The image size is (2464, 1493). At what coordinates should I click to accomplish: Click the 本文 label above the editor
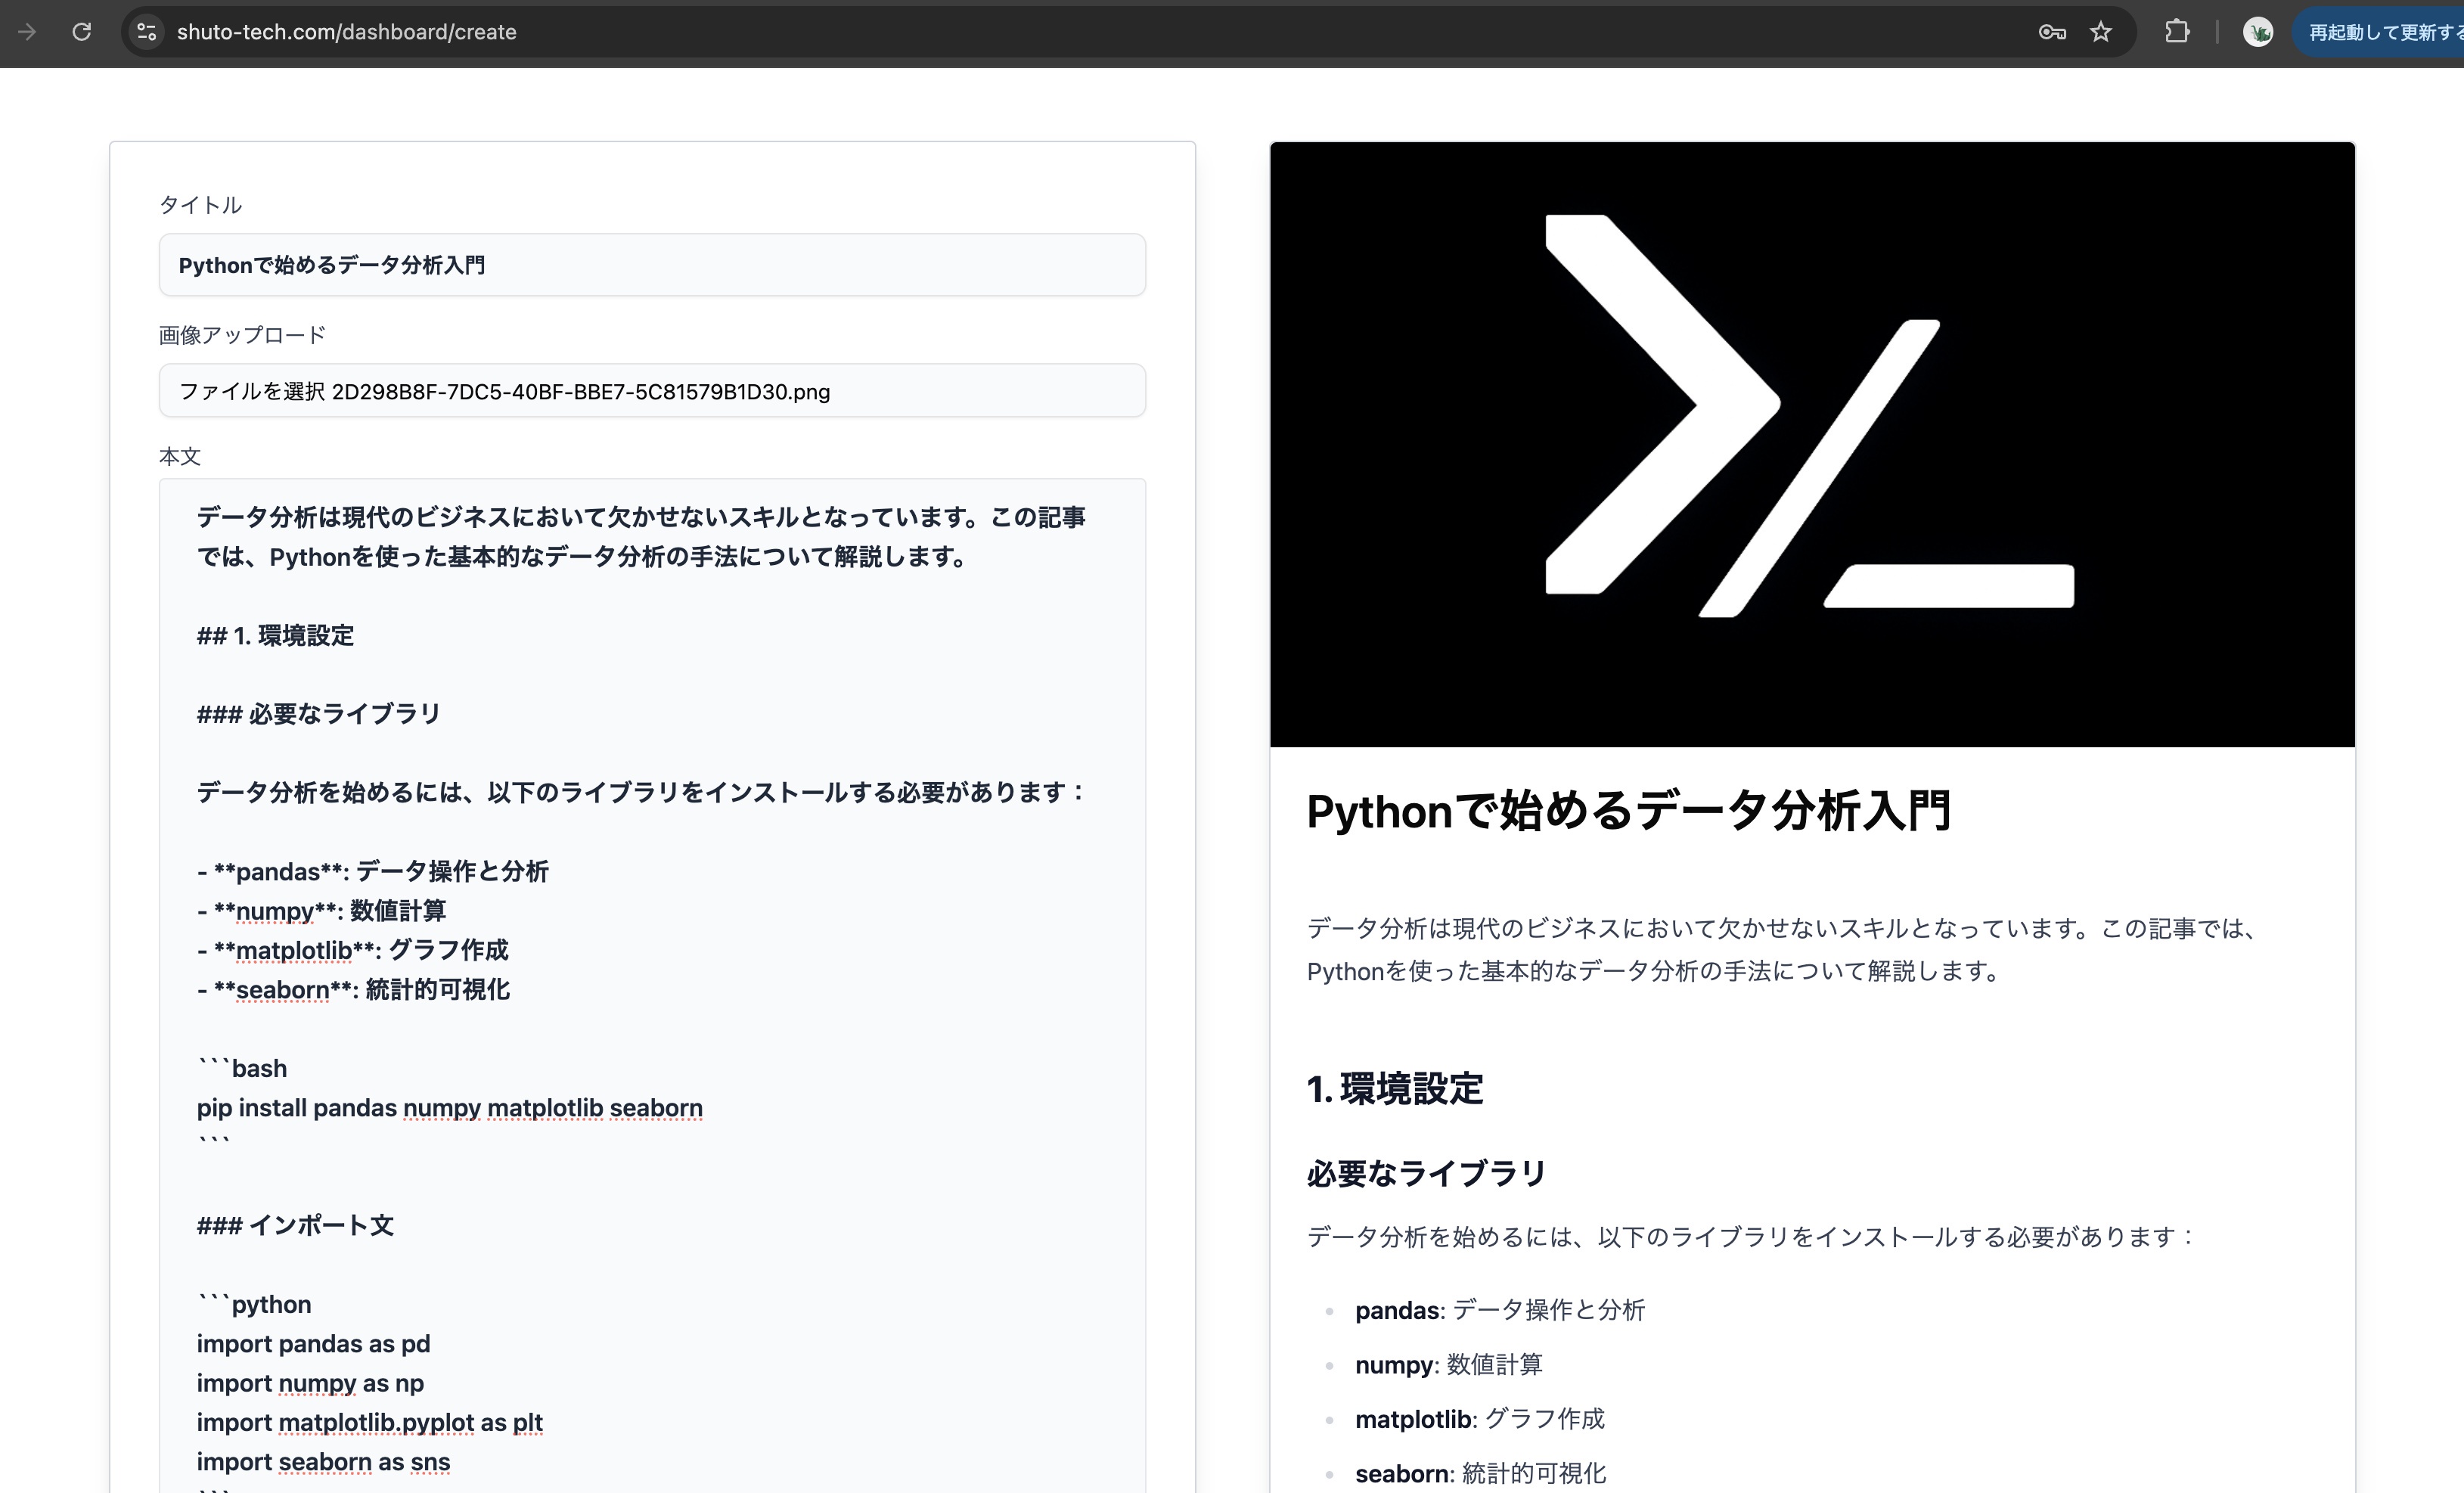180,456
